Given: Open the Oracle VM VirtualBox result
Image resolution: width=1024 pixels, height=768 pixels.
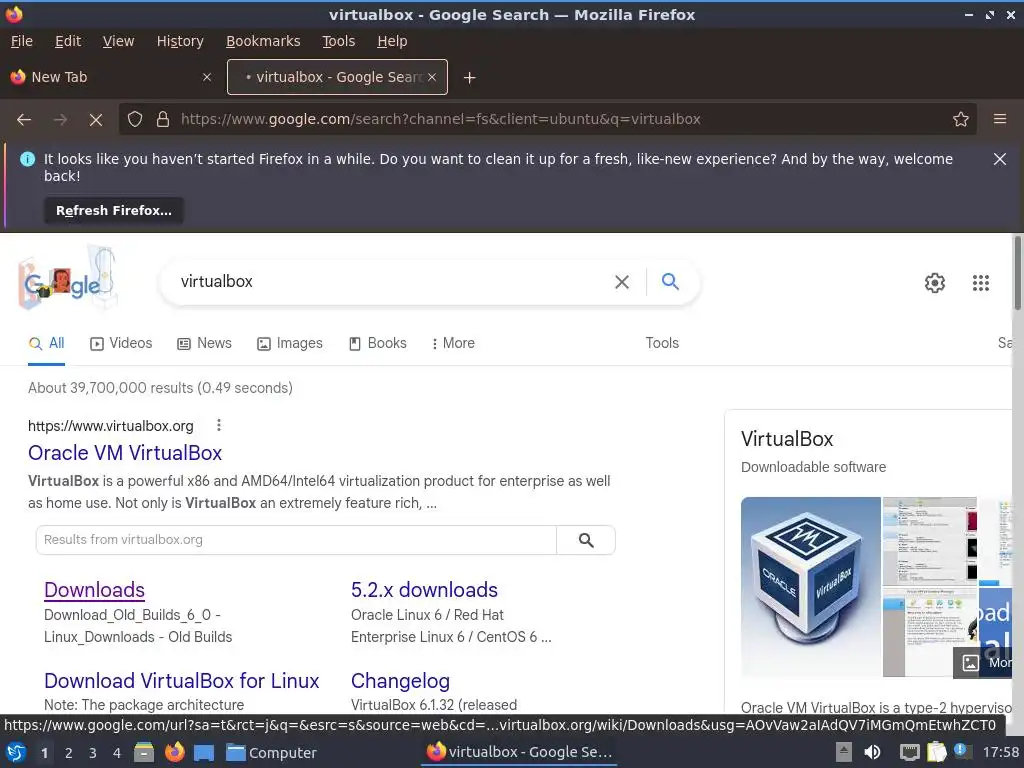Looking at the screenshot, I should click(x=125, y=453).
